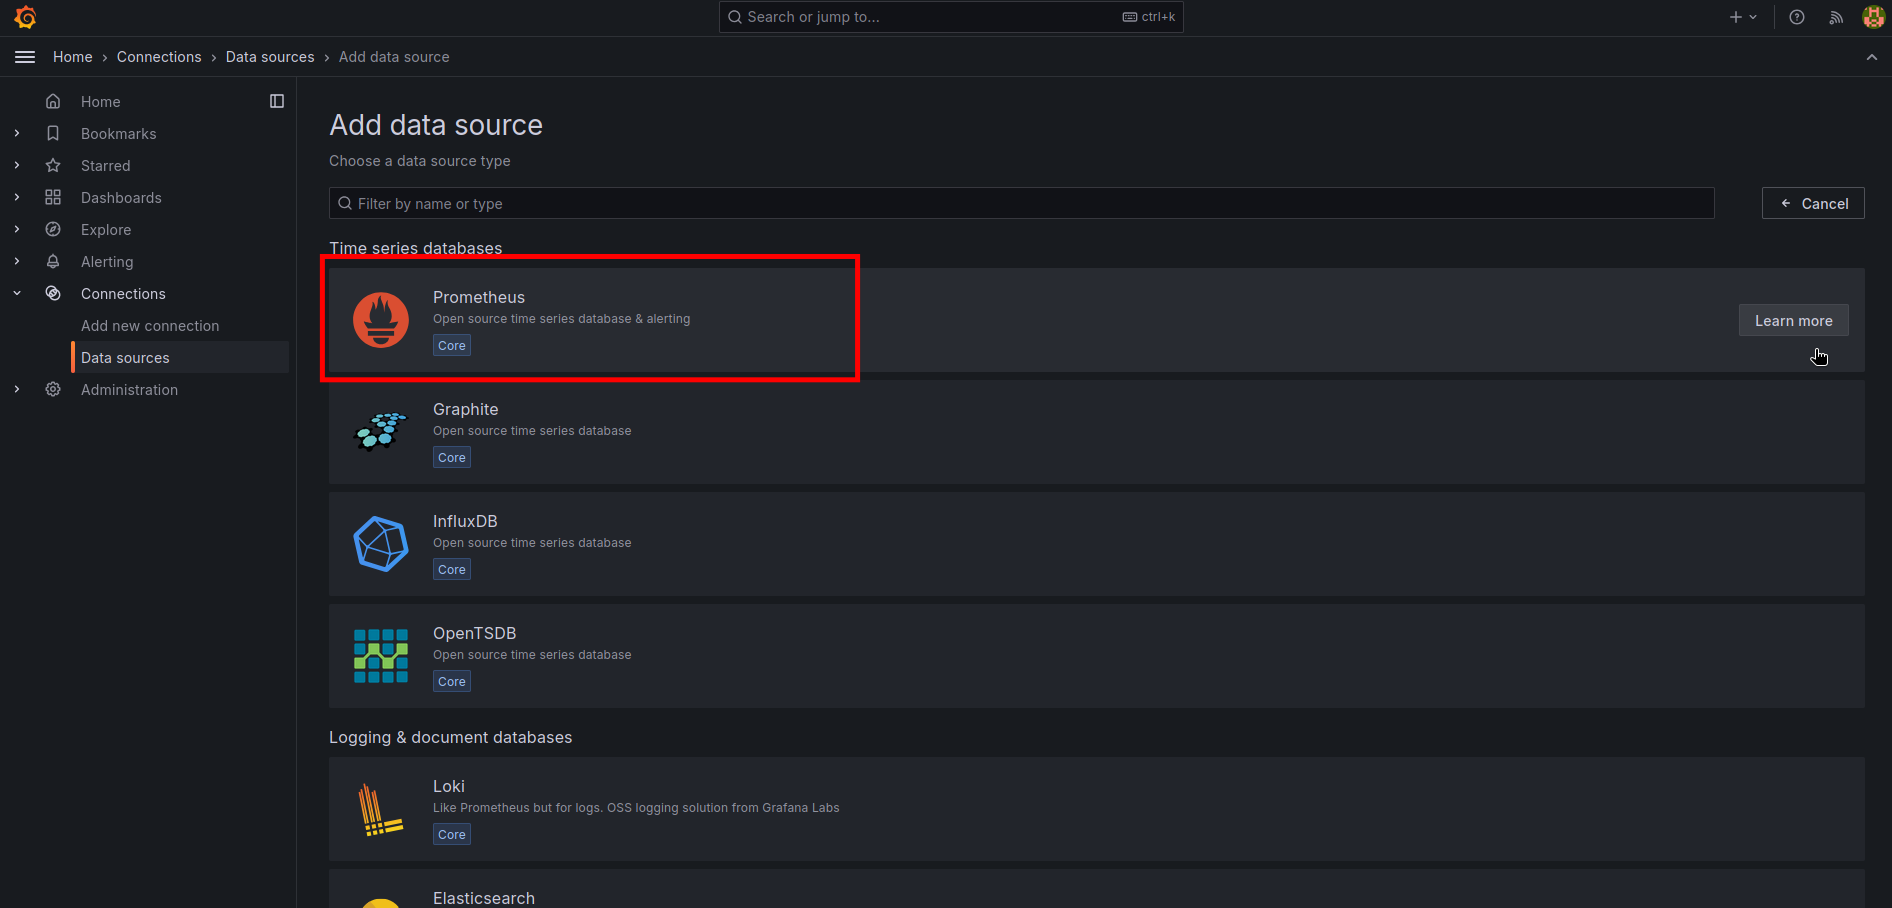Select the InfluxDB data source title
1892x908 pixels.
tap(465, 521)
